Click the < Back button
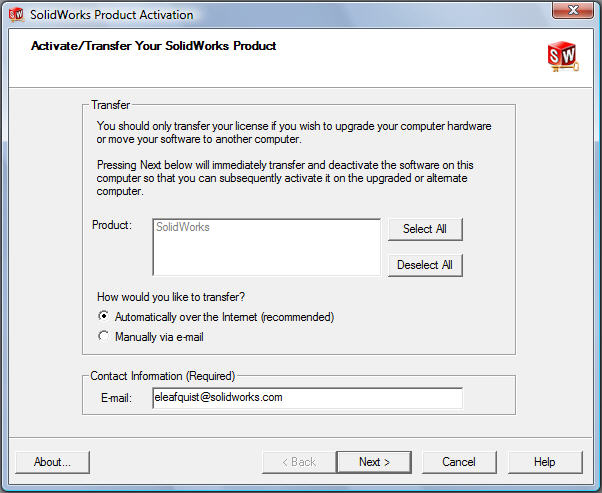Viewport: 602px width, 493px height. coord(296,462)
